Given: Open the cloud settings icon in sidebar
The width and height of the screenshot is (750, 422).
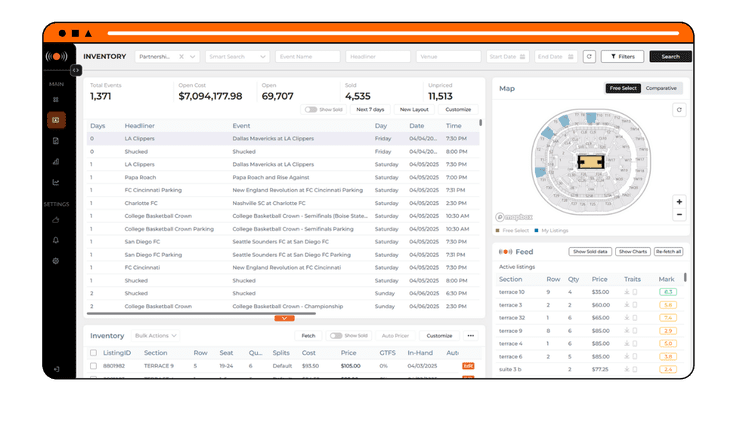Looking at the screenshot, I should [56, 220].
